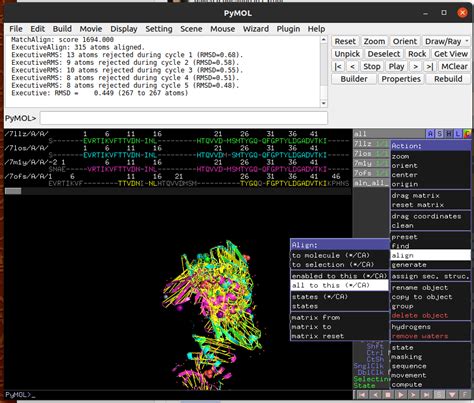Image resolution: width=474 pixels, height=403 pixels.
Task: Click the Get View button
Action: [x=451, y=54]
